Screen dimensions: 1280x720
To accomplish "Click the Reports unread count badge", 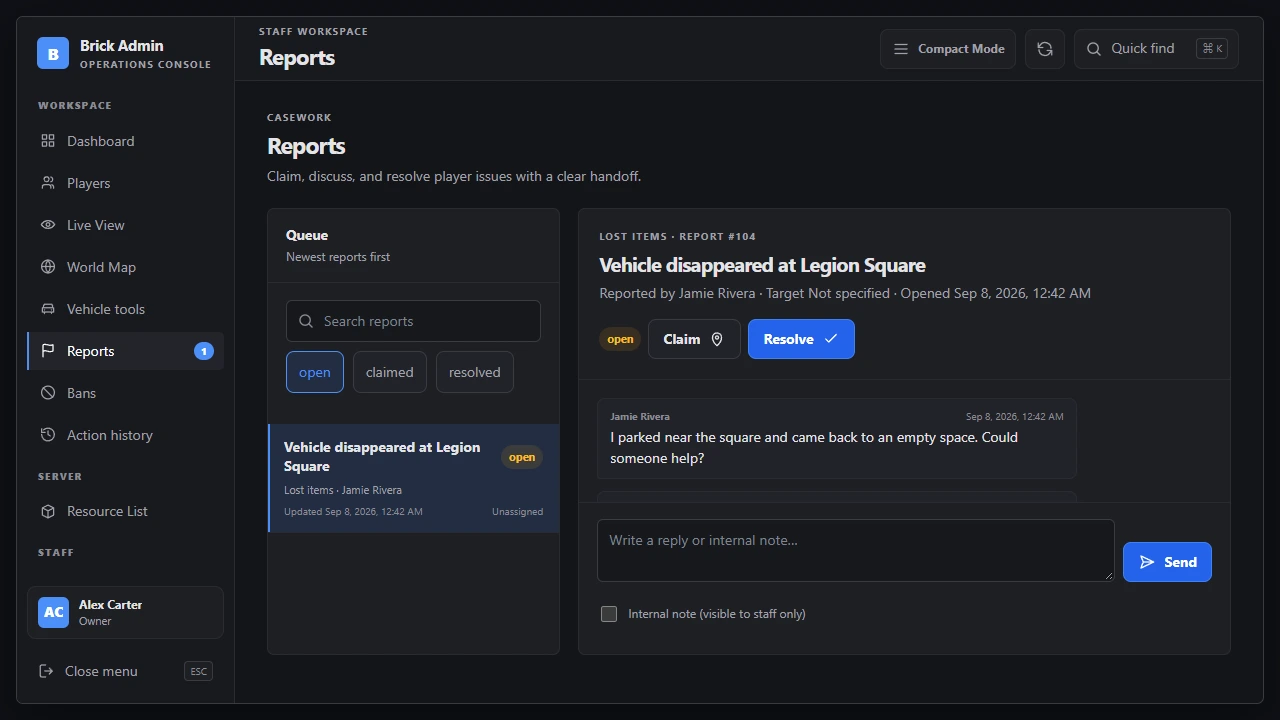I will pos(204,351).
